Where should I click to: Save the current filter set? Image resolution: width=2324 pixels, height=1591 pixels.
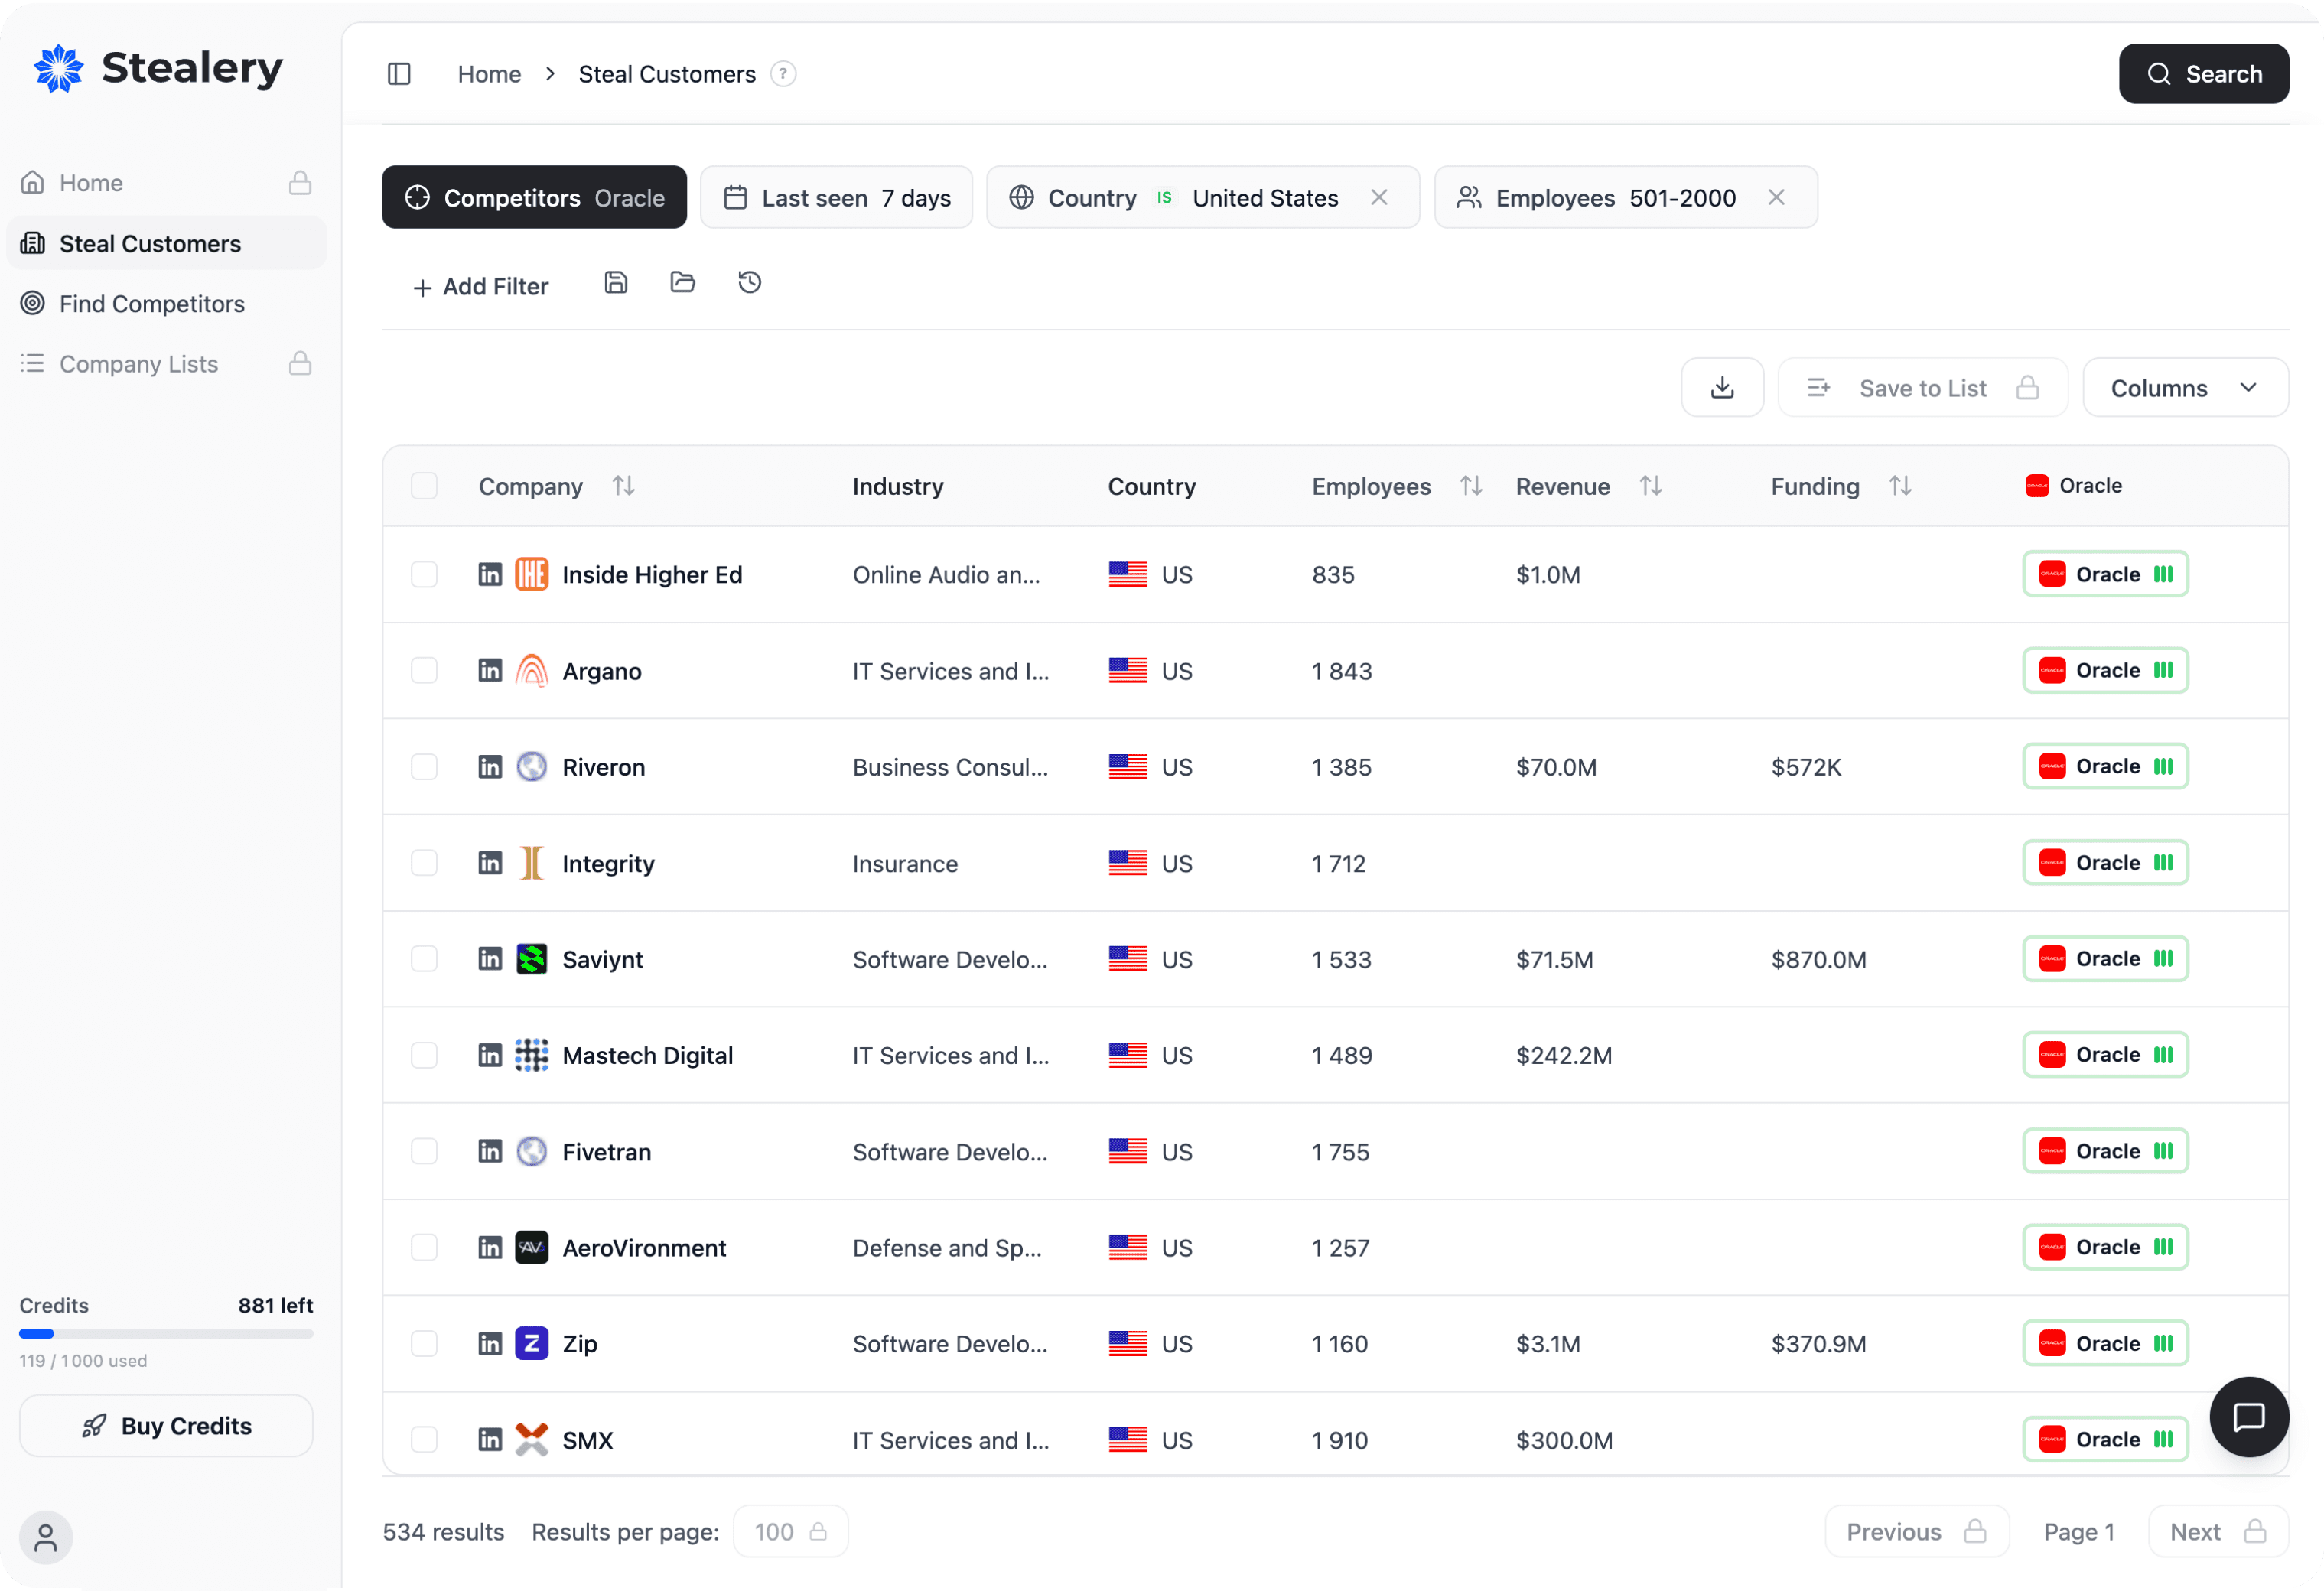[x=616, y=283]
